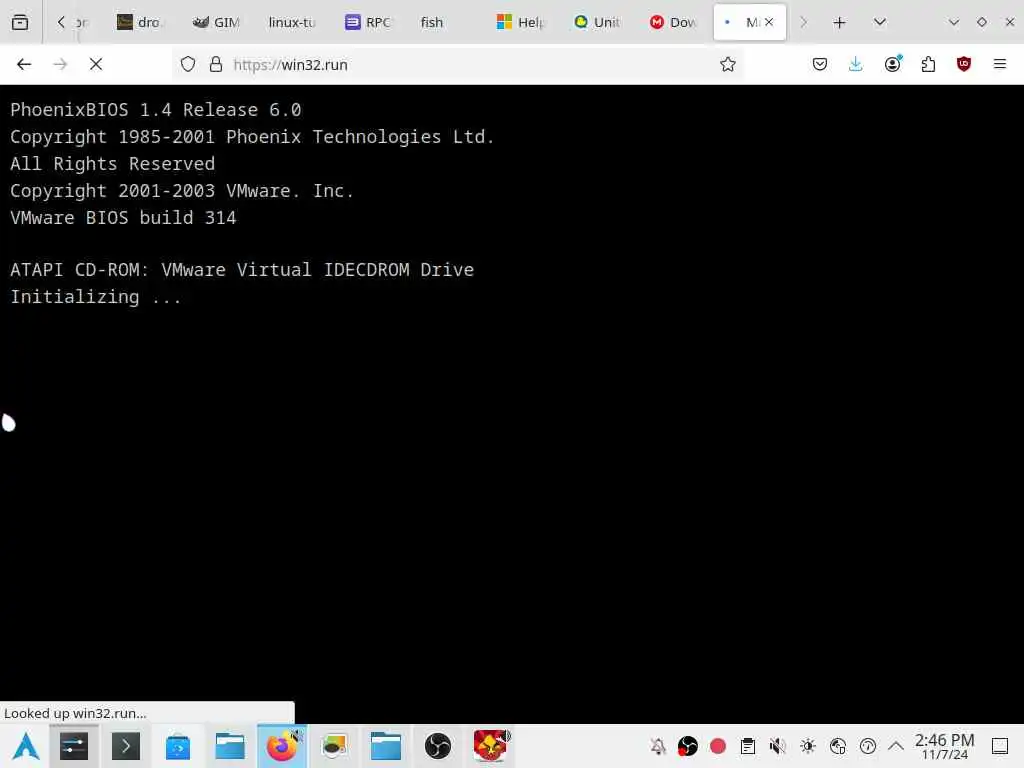
Task: Switch to the GIMP tab
Action: click(x=216, y=22)
